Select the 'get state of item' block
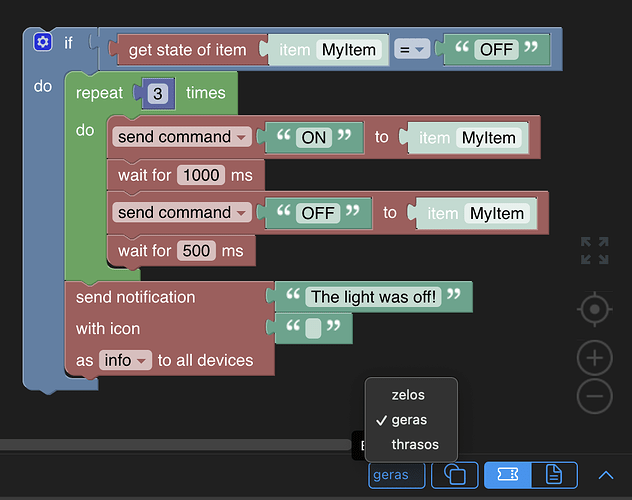This screenshot has height=500, width=632. click(187, 50)
